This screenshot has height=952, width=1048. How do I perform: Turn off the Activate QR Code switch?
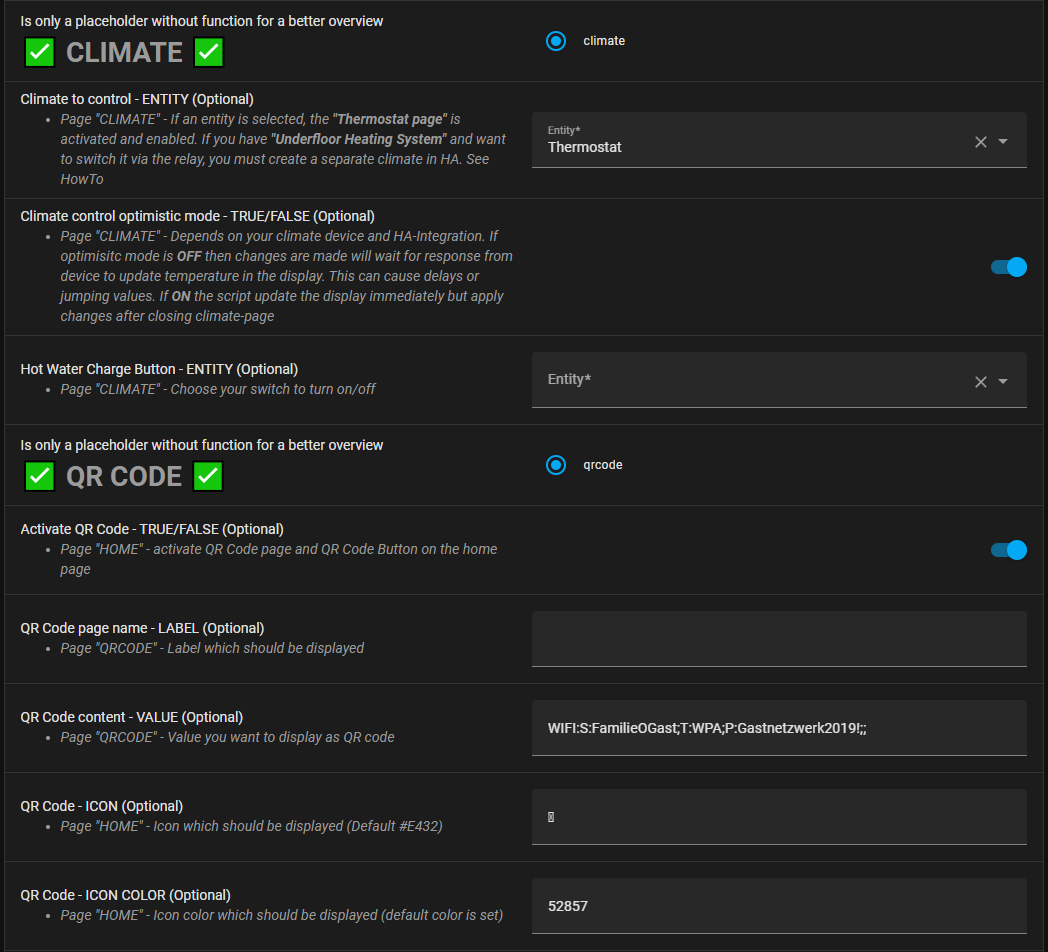[x=1008, y=550]
